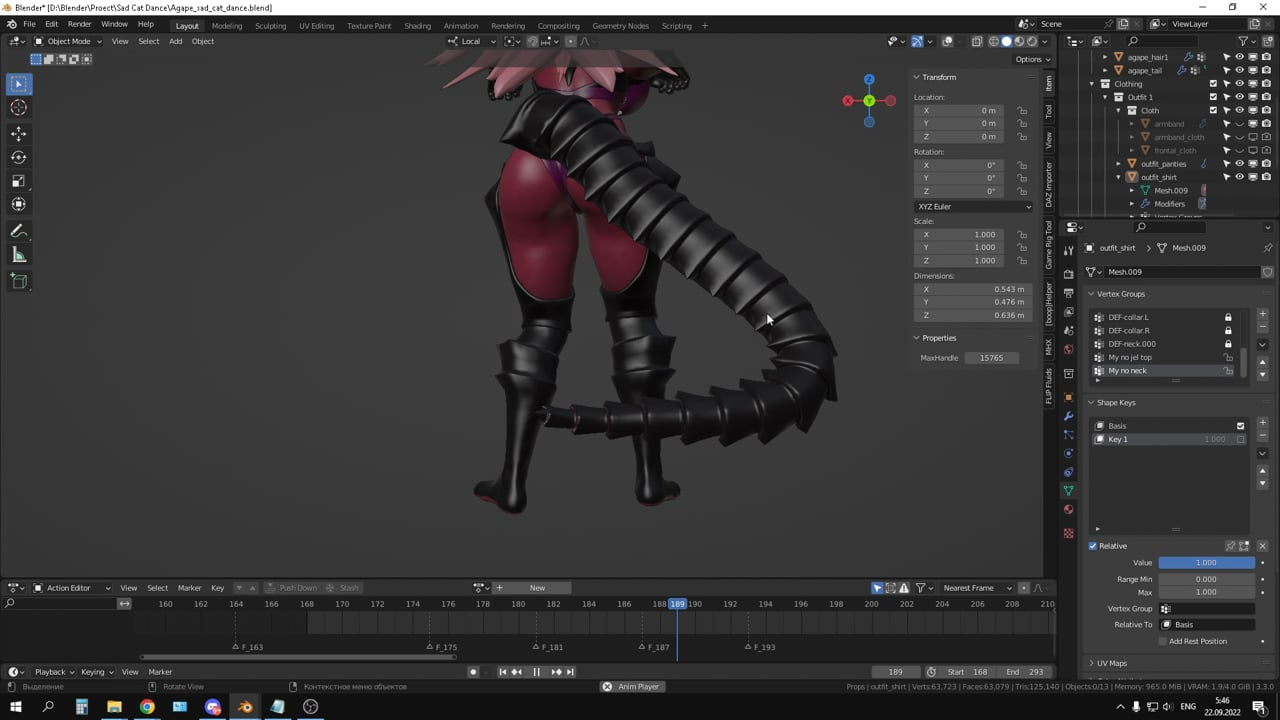Pause the animation playback
The image size is (1280, 720).
pos(536,672)
